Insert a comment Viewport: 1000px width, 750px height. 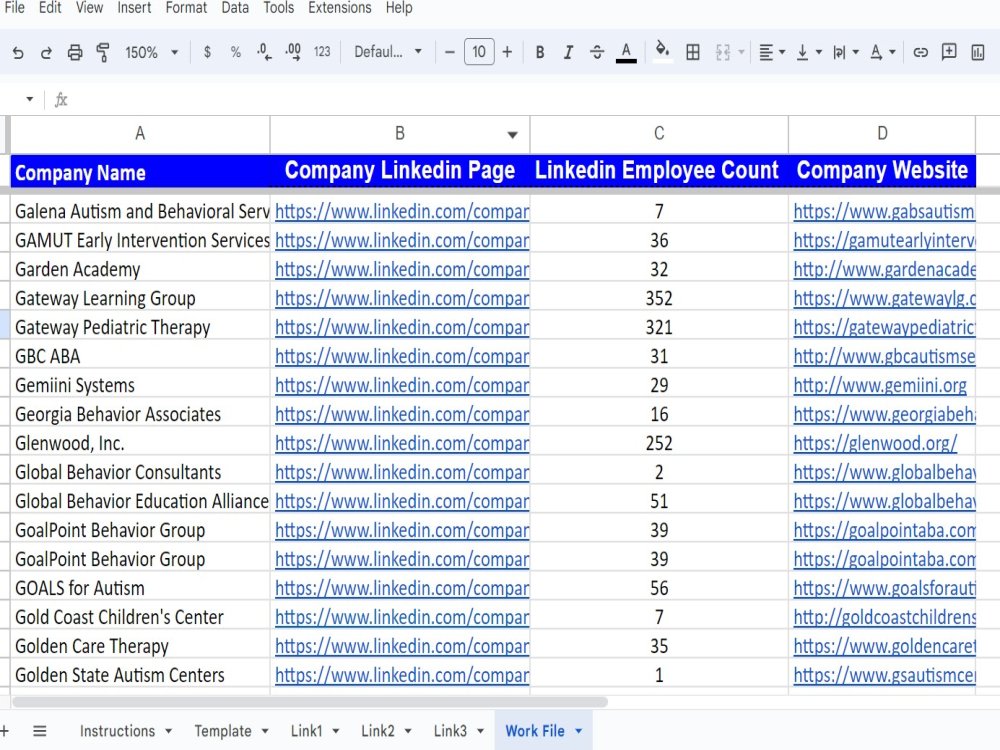(x=948, y=51)
